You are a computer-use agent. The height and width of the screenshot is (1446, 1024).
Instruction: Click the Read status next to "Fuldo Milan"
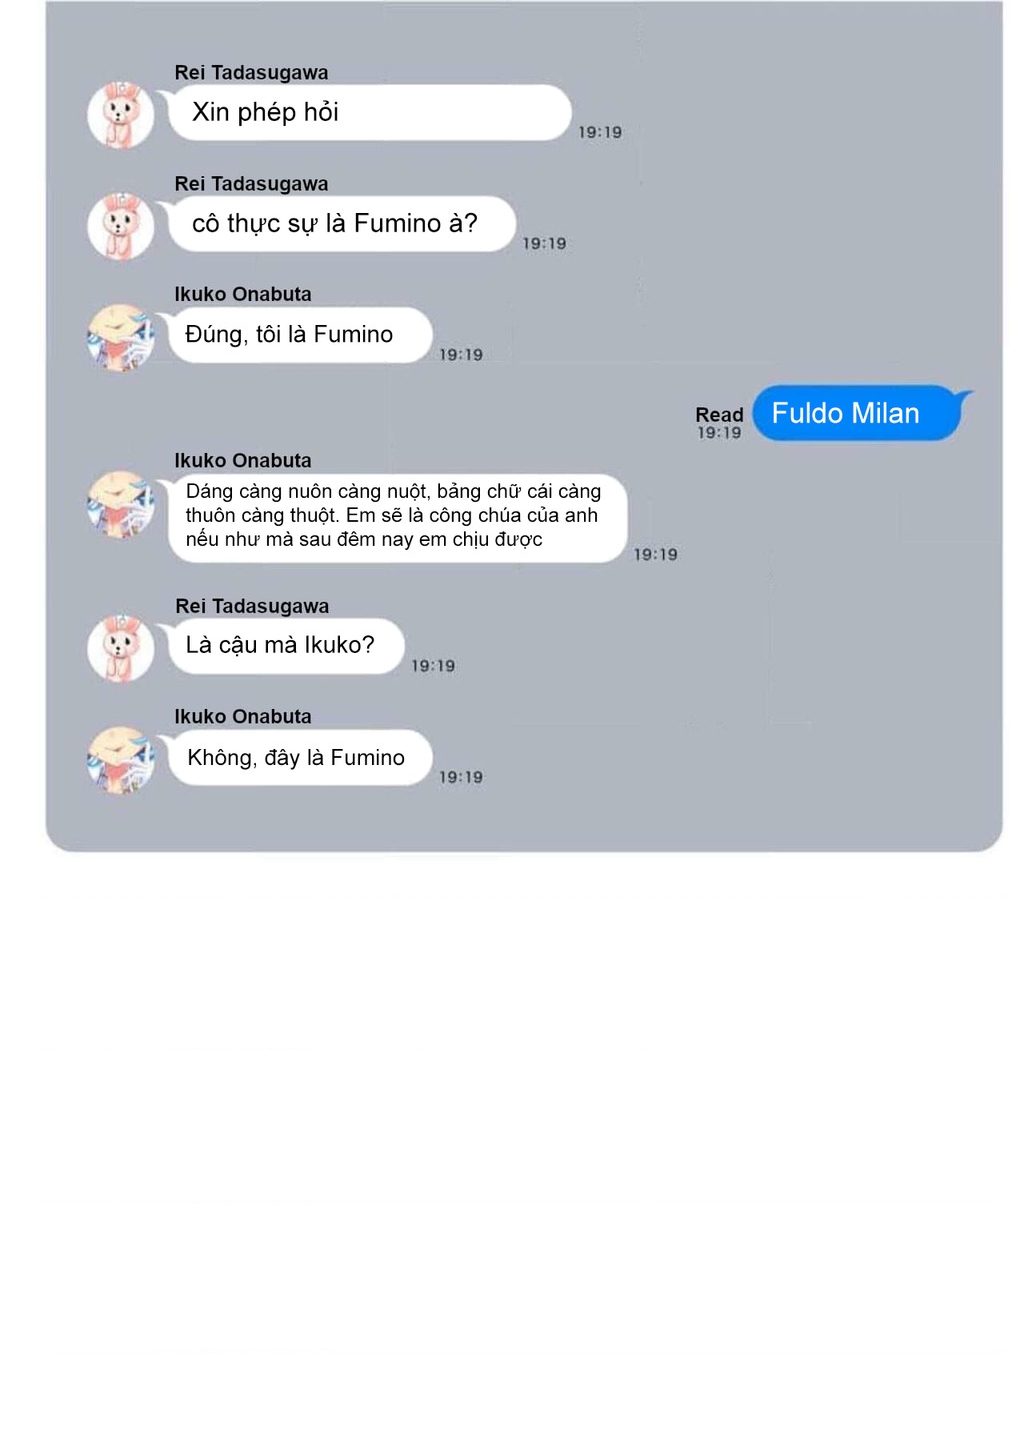click(719, 414)
